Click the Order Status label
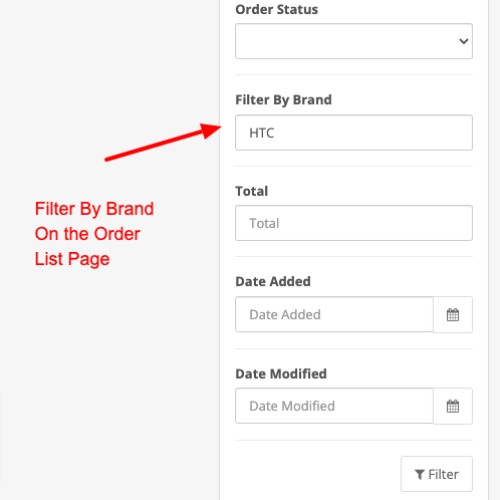This screenshot has height=500, width=500. [277, 9]
